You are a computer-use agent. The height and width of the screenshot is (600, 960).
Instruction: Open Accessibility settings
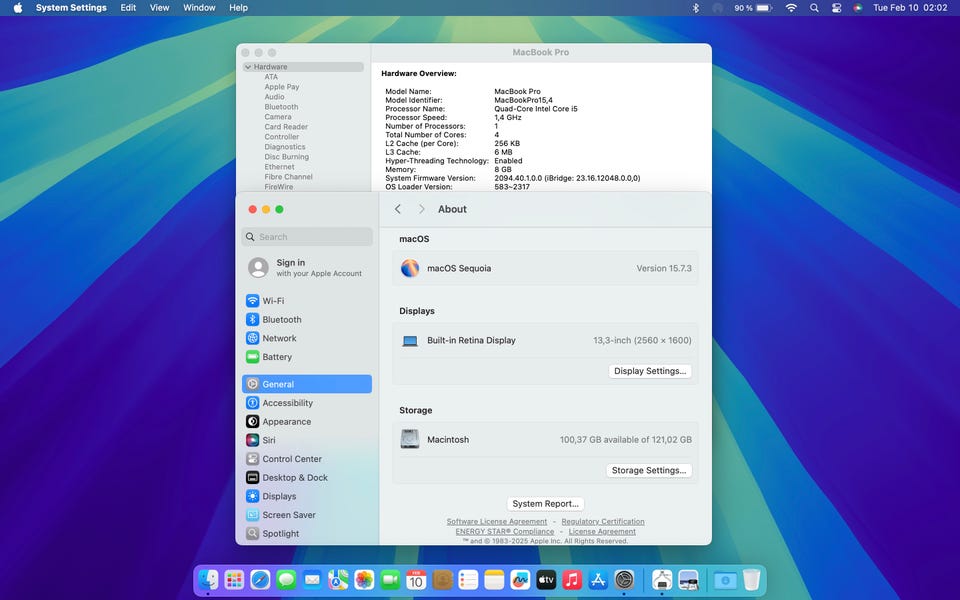coord(287,403)
